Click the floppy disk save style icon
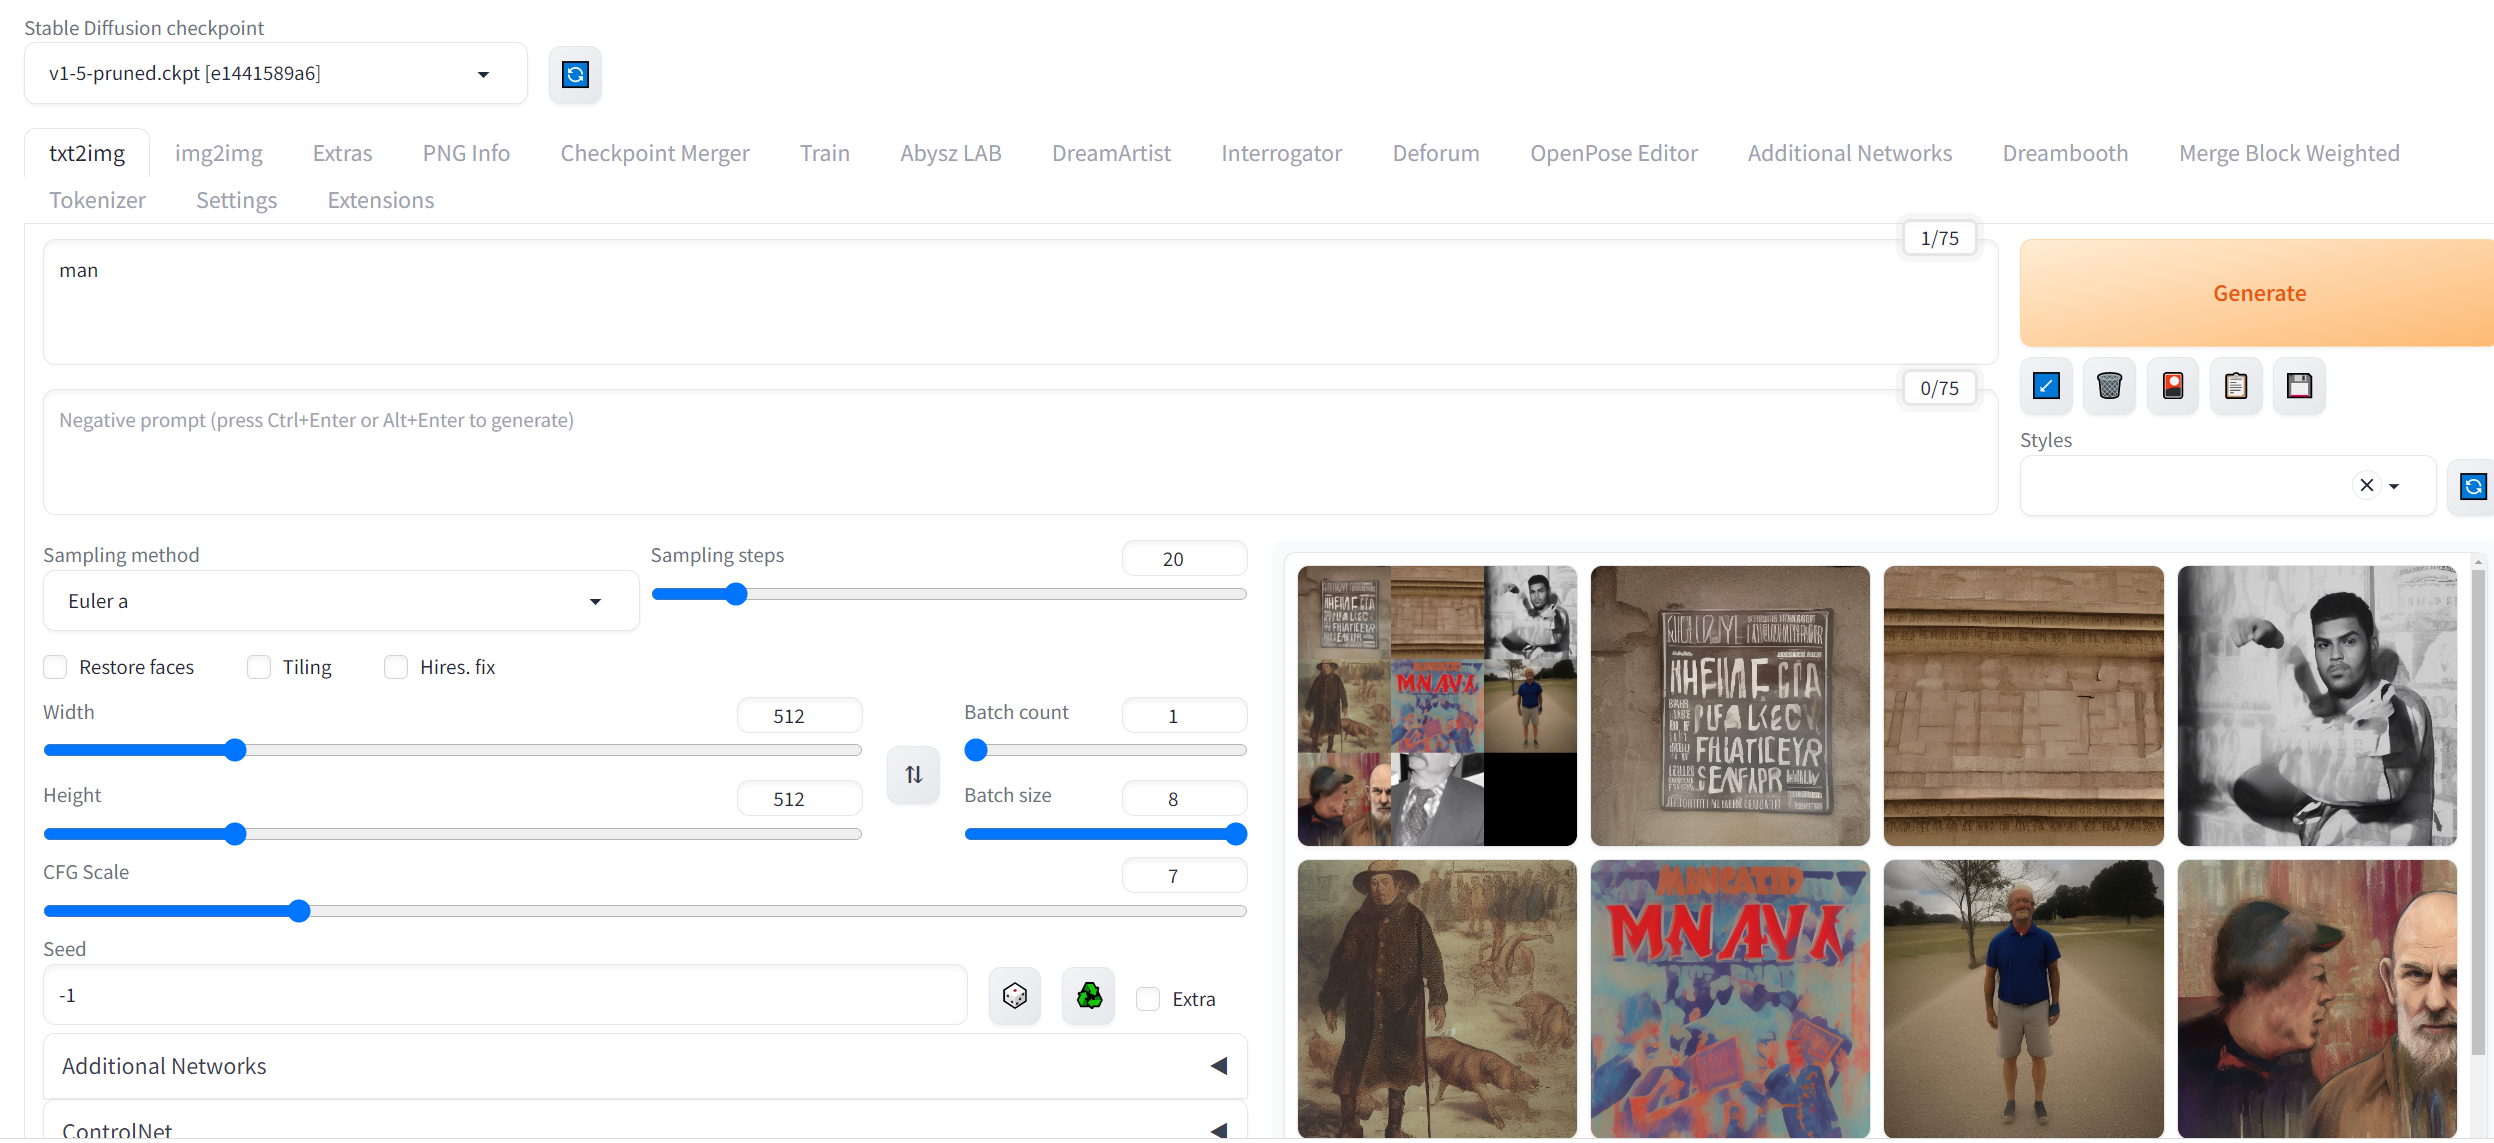2494x1143 pixels. click(x=2299, y=386)
